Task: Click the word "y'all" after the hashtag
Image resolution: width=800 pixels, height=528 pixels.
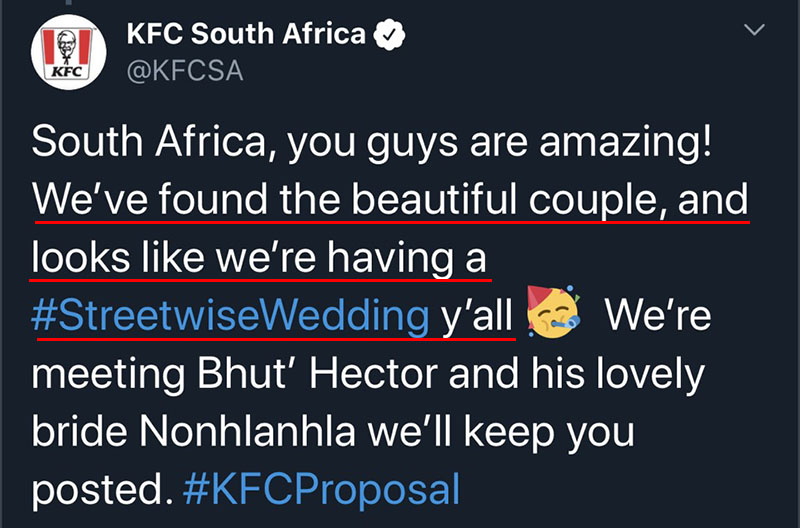Action: point(477,317)
